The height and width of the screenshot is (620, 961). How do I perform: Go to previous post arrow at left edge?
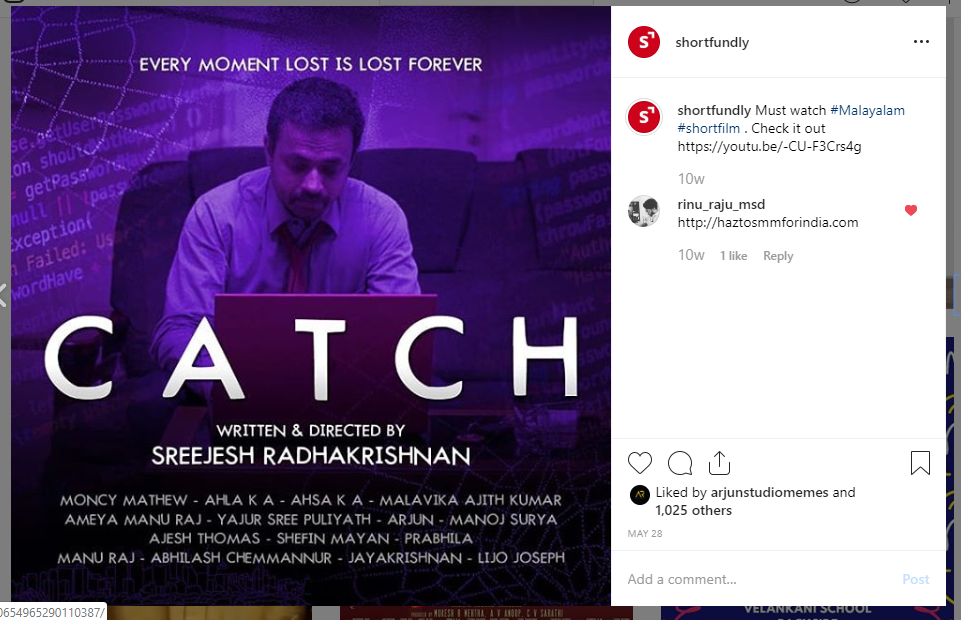[3, 295]
